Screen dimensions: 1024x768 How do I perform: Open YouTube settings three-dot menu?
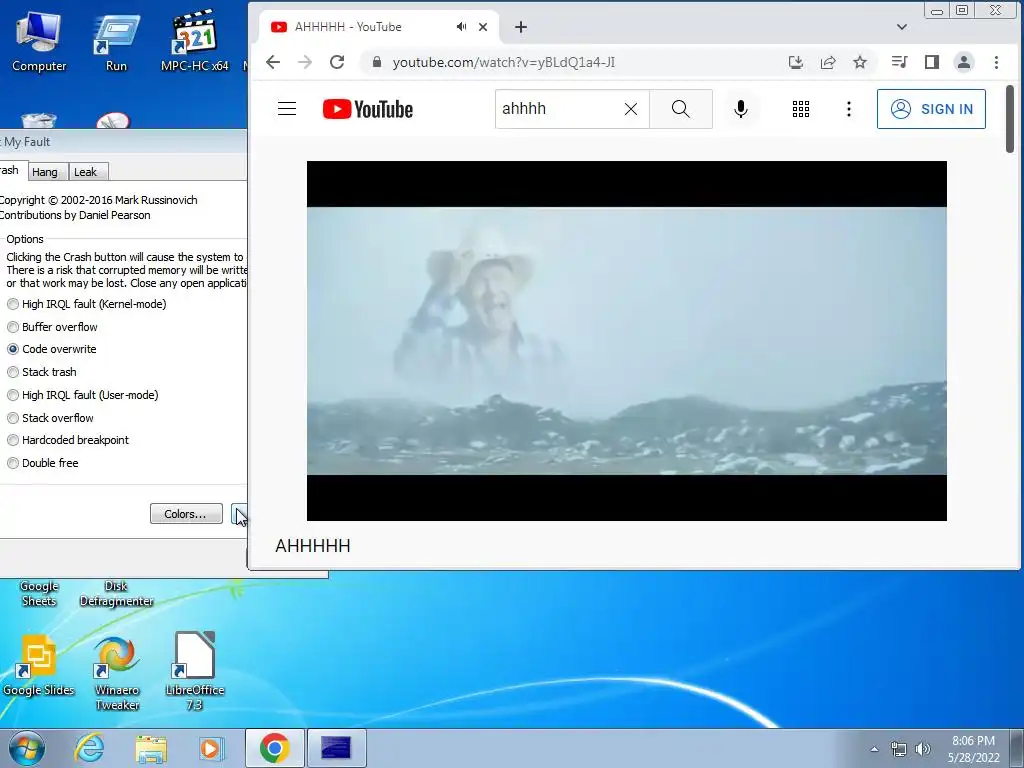click(848, 109)
